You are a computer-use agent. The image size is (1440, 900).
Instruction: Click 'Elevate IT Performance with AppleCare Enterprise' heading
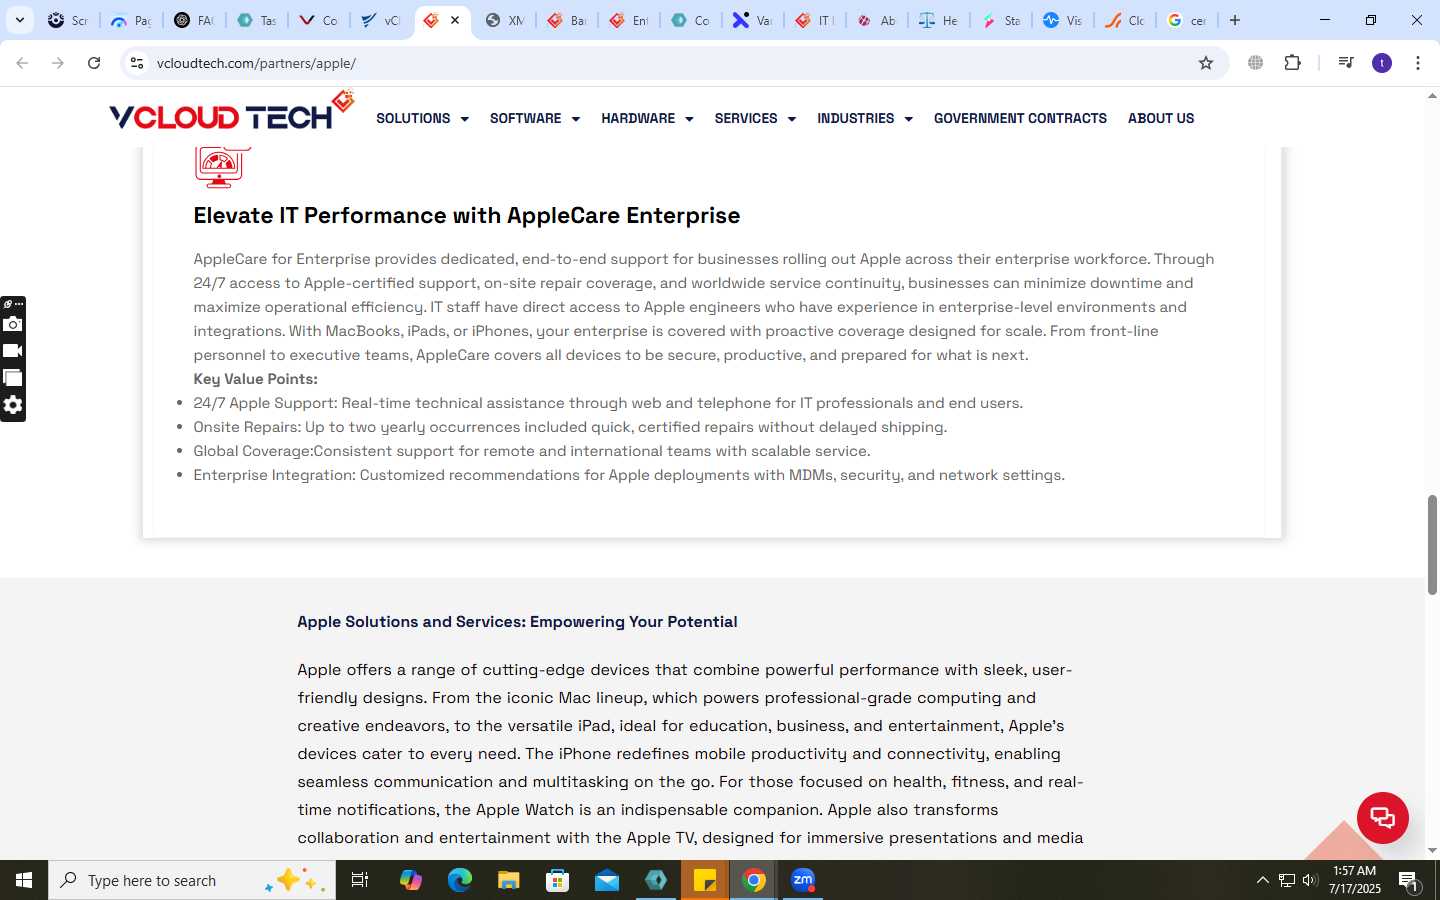[x=467, y=215]
